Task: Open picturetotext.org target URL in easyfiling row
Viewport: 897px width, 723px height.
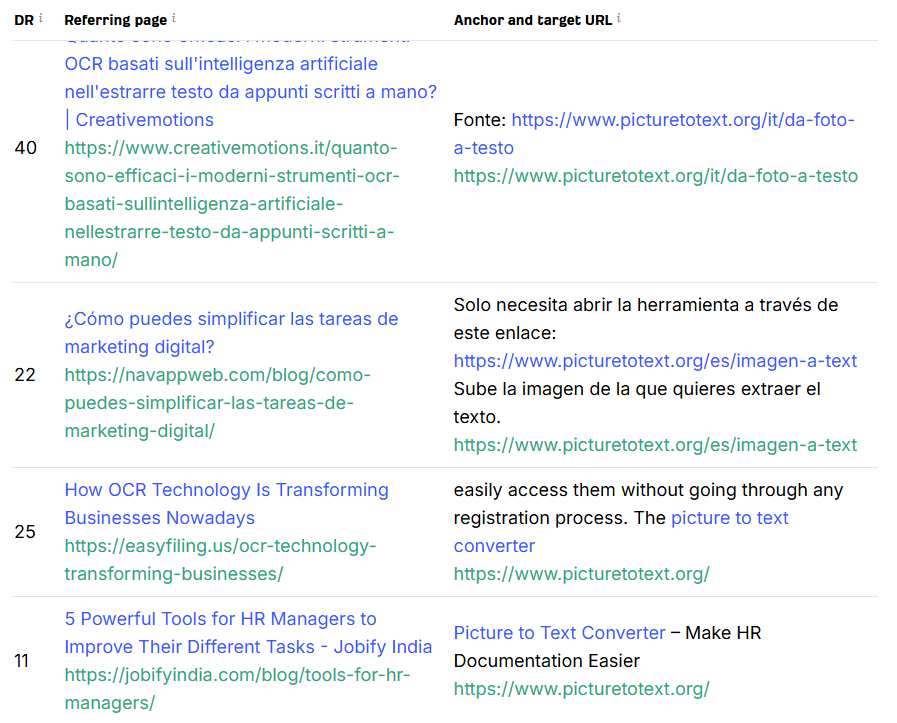Action: (581, 574)
